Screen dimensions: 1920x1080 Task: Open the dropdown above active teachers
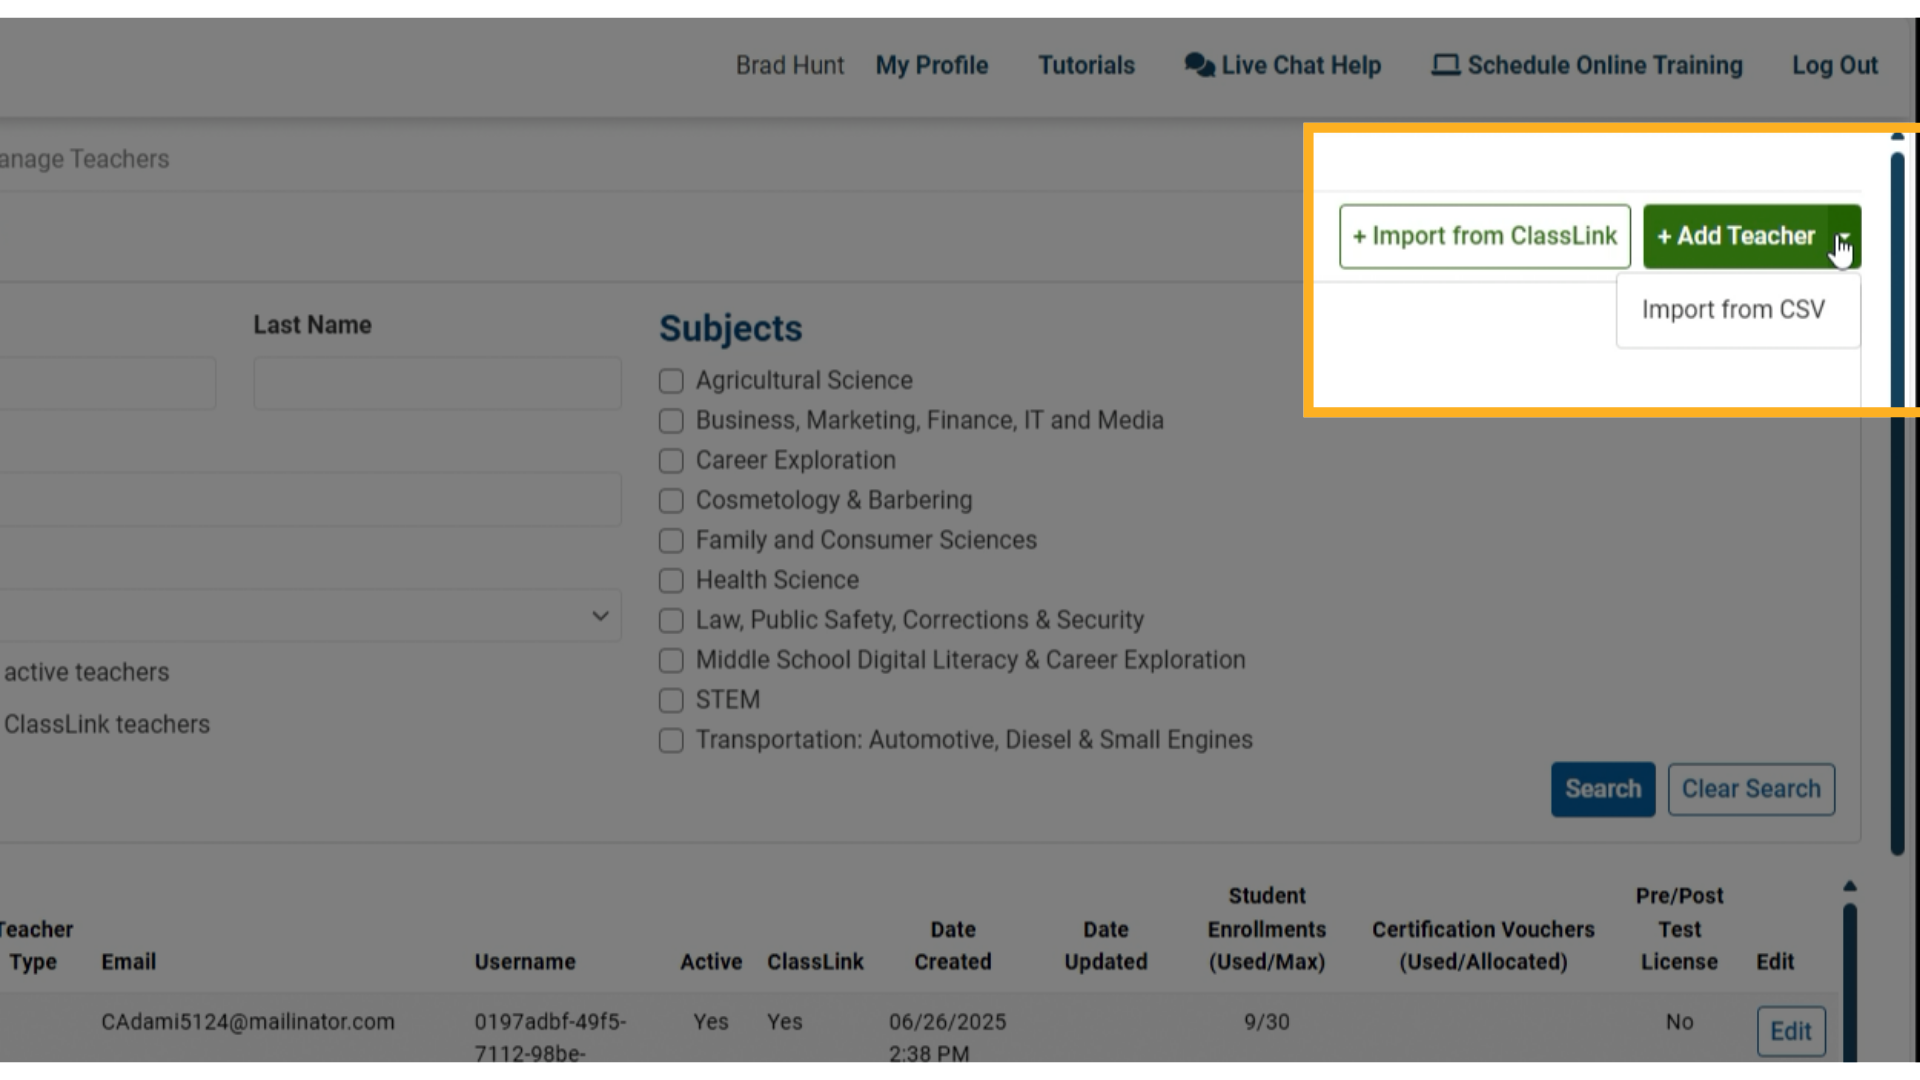point(310,615)
